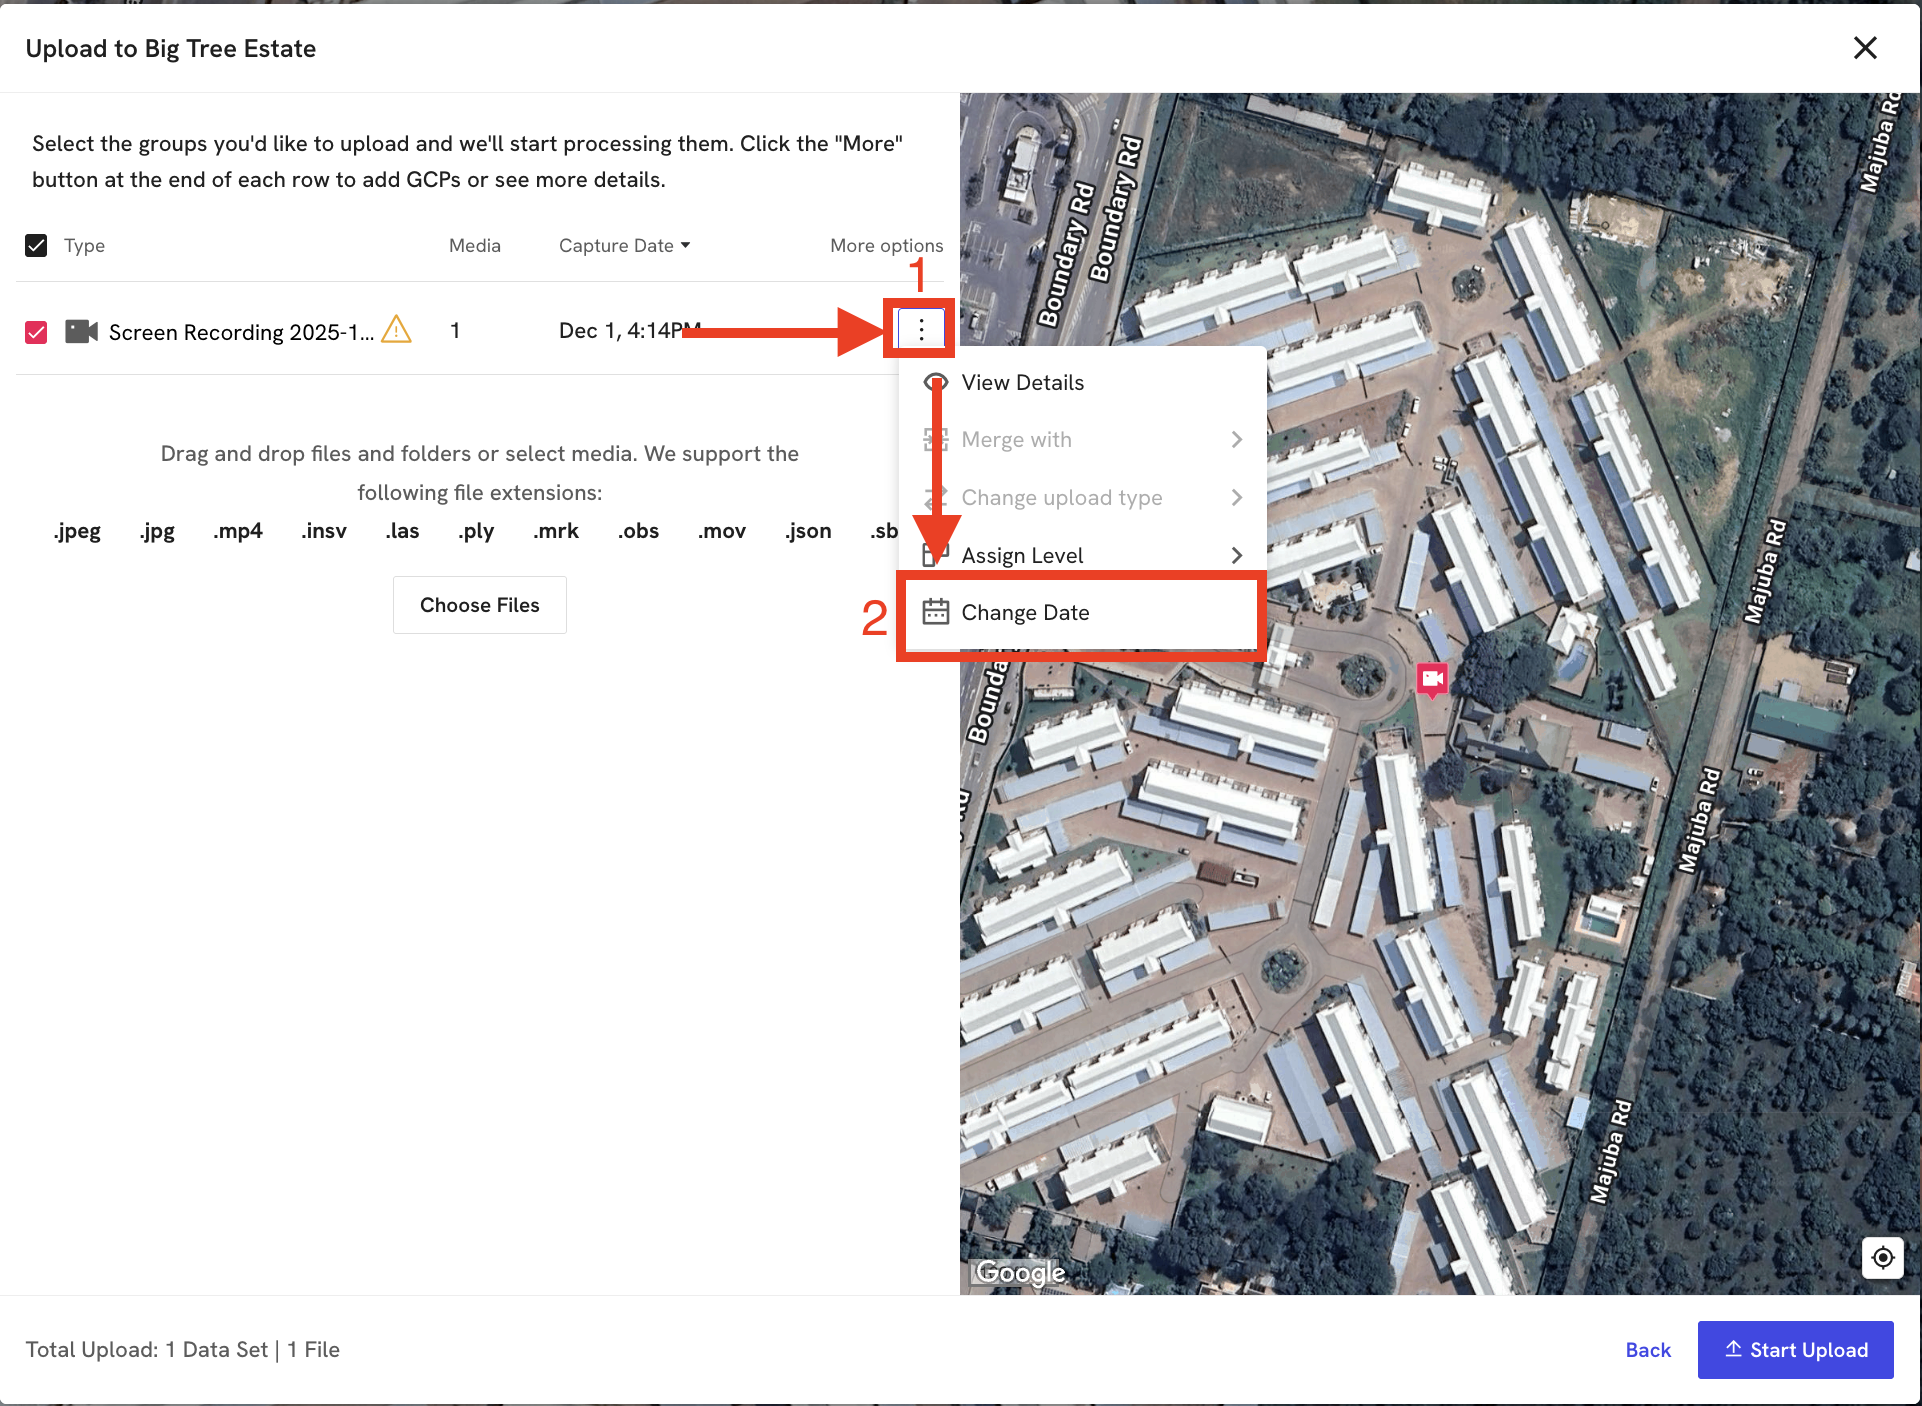The image size is (1922, 1406).
Task: Click the warning triangle beside Screen Recording
Action: click(x=396, y=330)
